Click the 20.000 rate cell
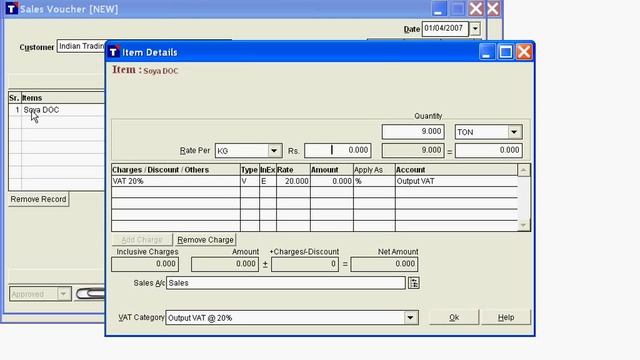Viewport: 640px width, 360px height. (x=293, y=181)
